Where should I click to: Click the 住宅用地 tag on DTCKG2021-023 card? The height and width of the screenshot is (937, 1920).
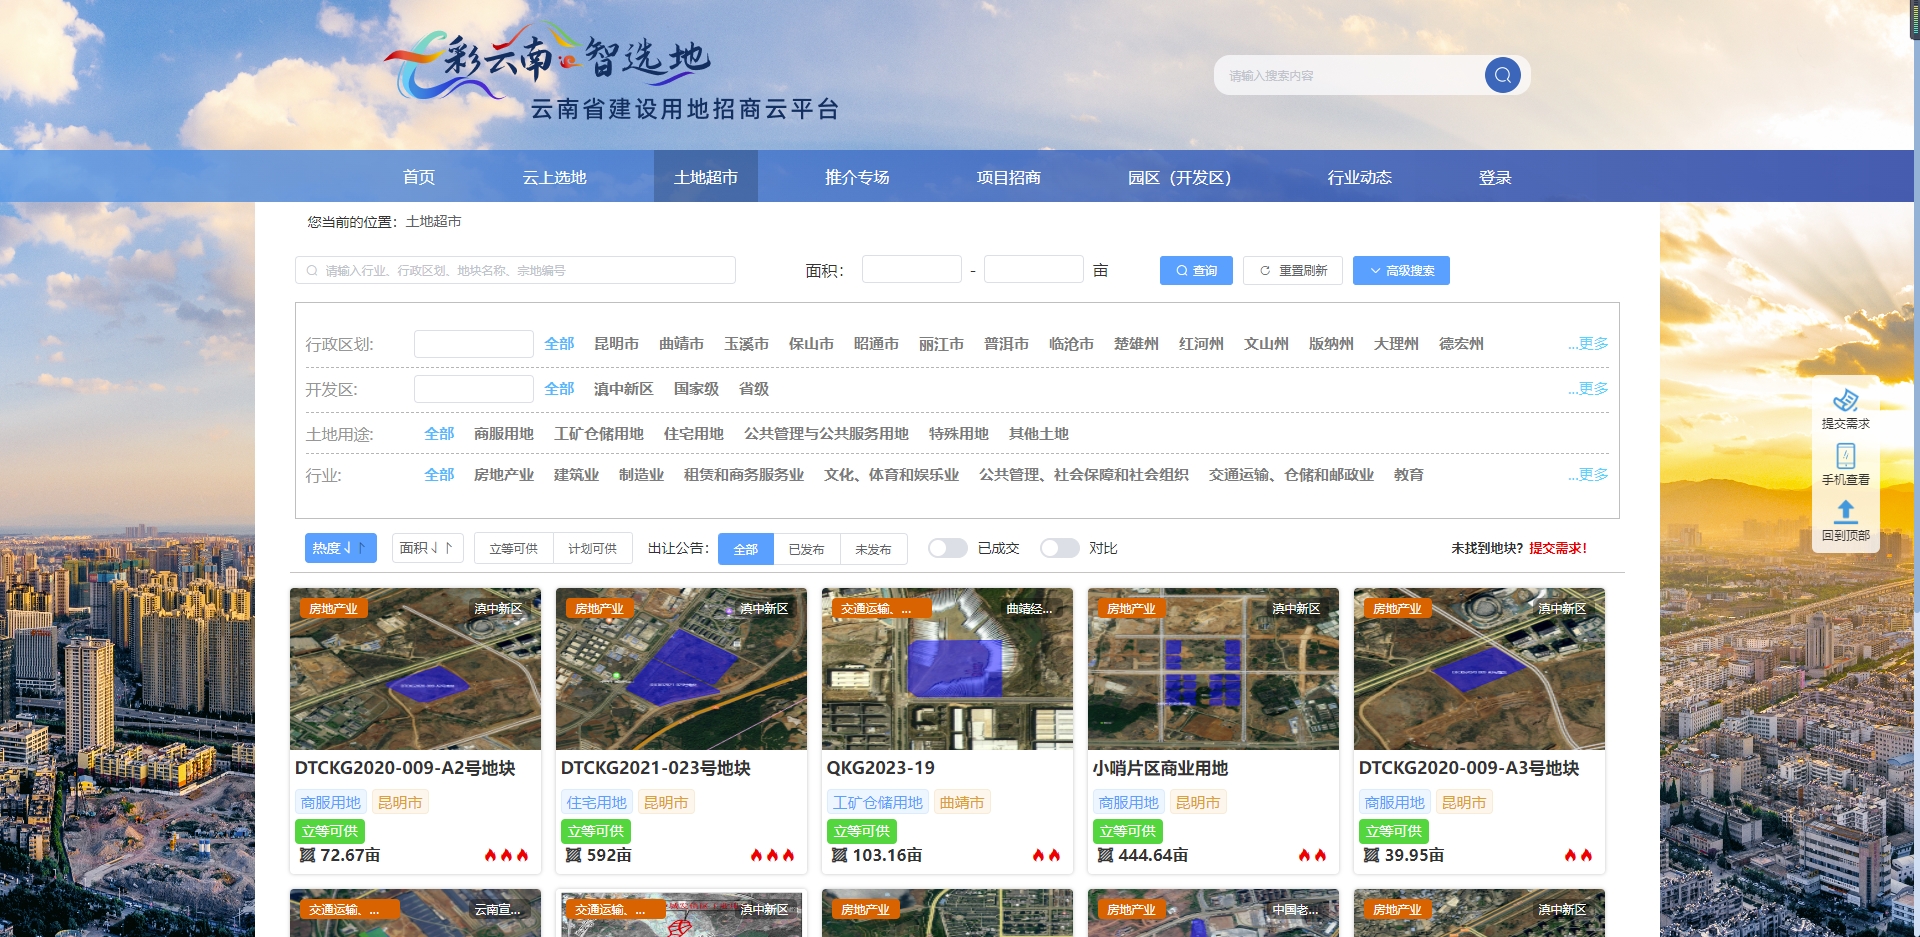pos(597,802)
